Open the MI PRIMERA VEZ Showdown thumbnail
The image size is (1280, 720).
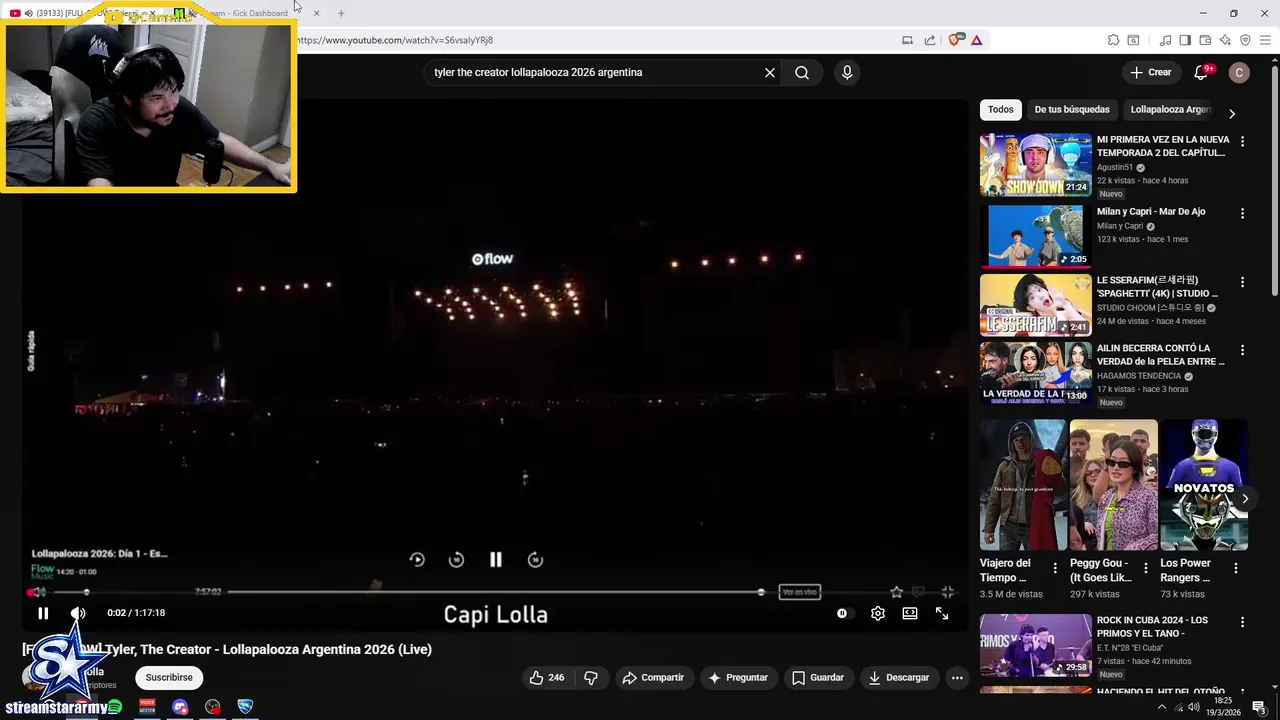point(1036,165)
